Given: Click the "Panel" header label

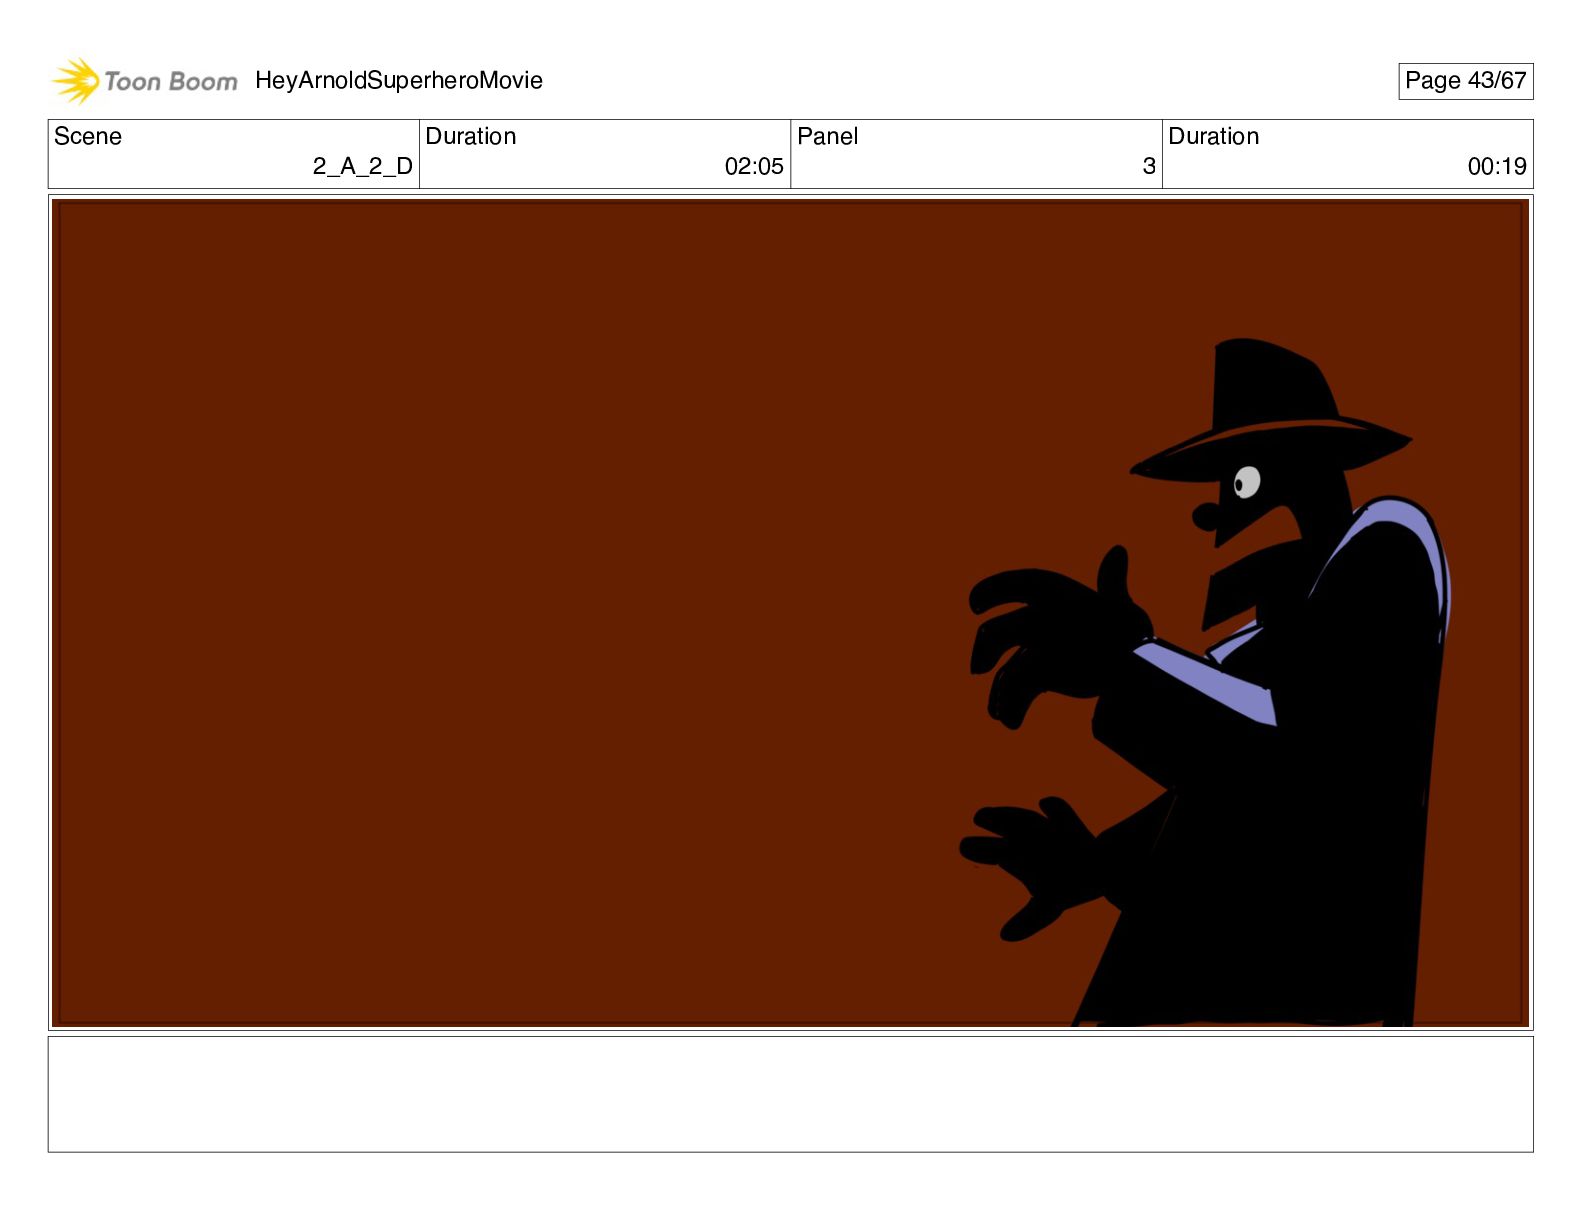Looking at the screenshot, I should tap(828, 136).
